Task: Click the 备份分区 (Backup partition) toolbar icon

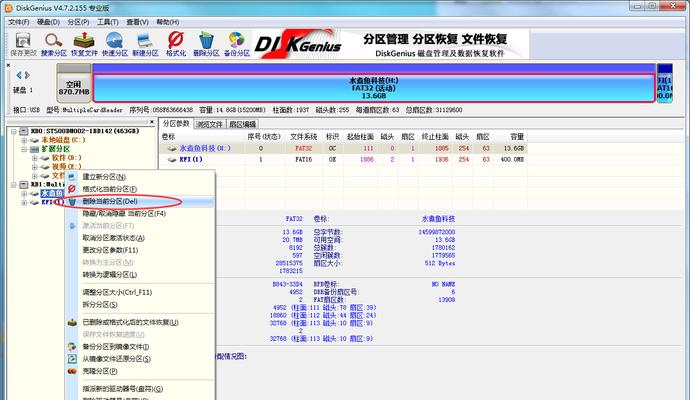Action: click(x=237, y=44)
